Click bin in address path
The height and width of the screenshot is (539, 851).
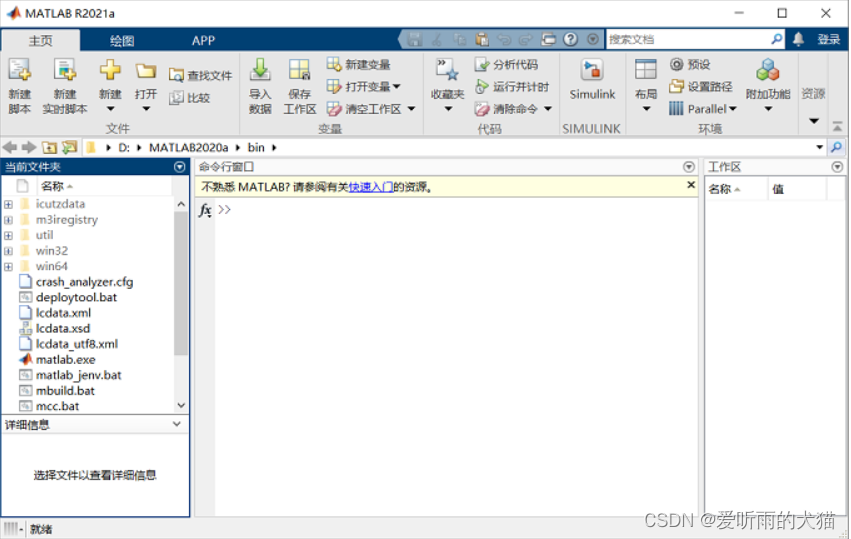coord(256,148)
